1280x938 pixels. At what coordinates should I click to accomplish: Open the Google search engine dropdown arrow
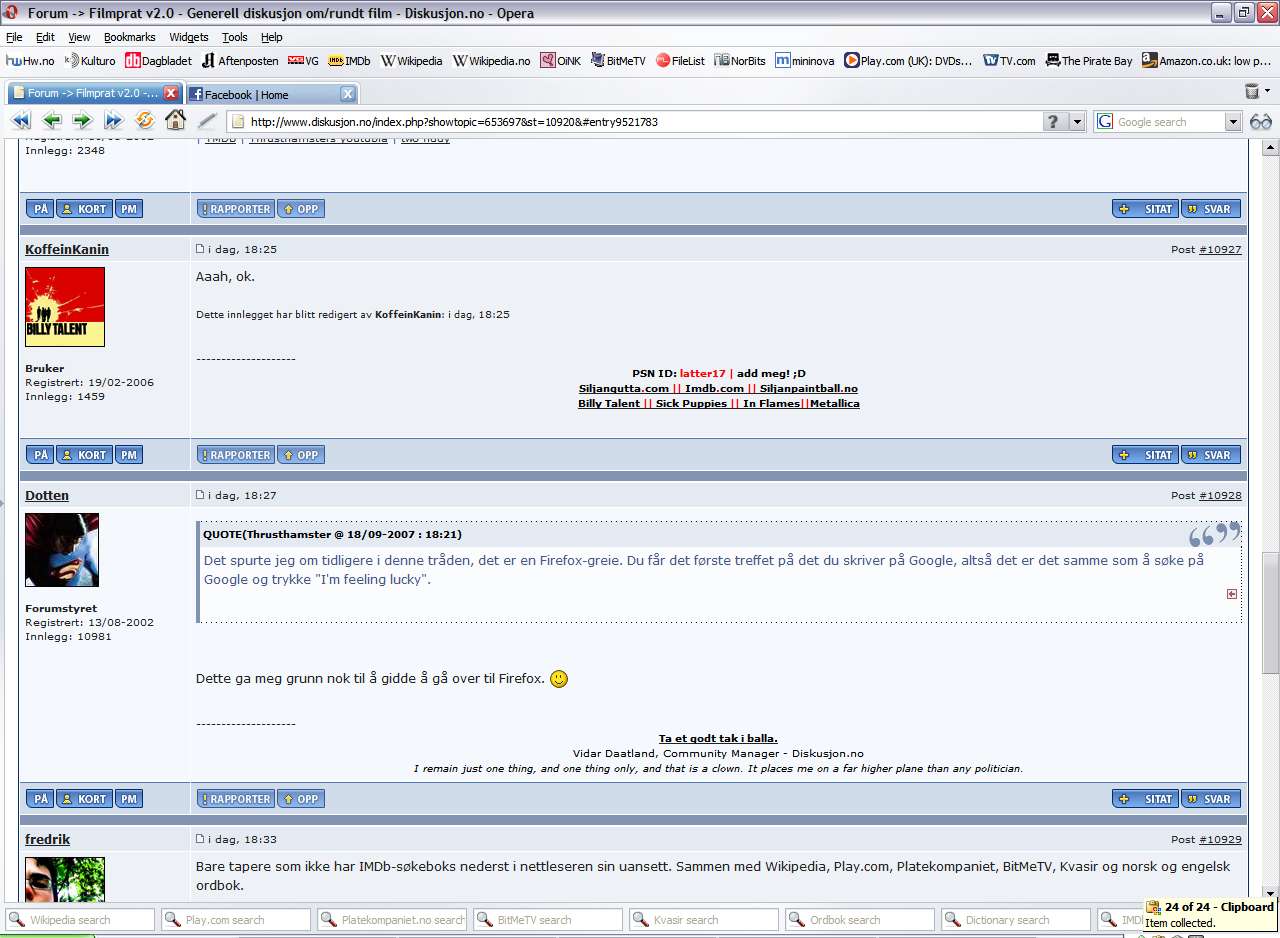click(x=1233, y=121)
